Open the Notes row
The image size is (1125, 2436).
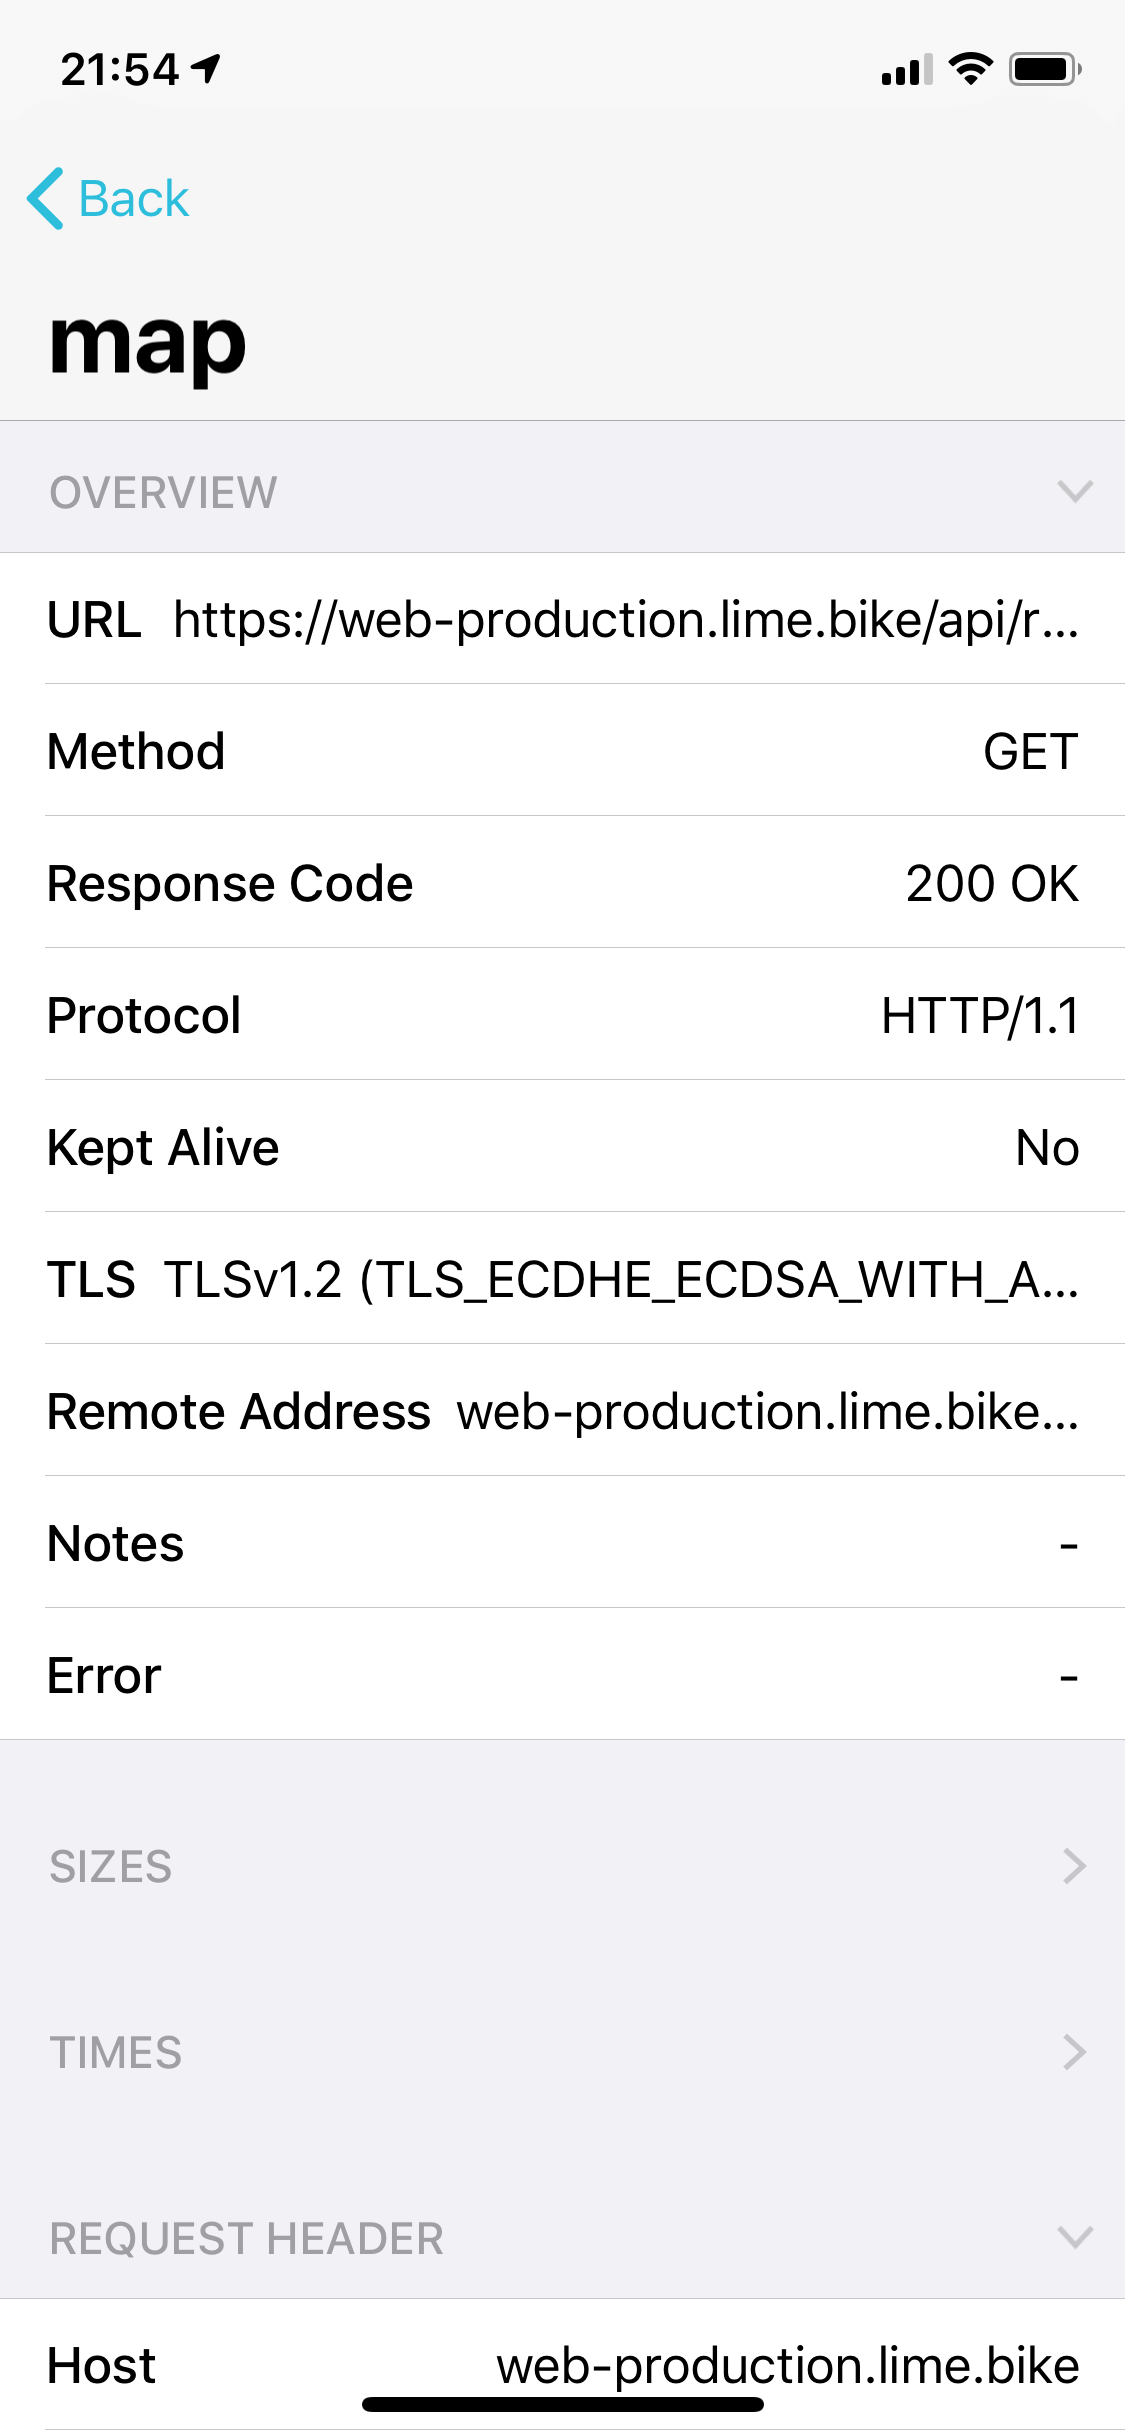coord(562,1542)
